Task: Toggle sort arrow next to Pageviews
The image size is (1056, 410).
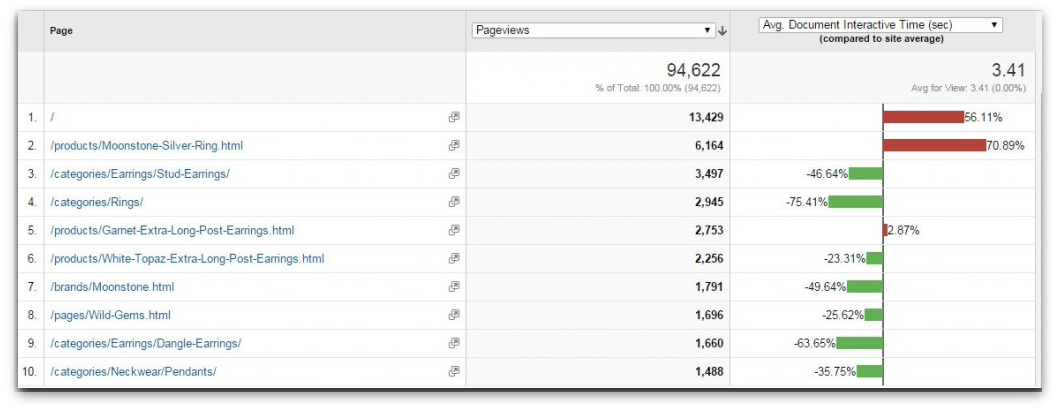Action: click(723, 31)
